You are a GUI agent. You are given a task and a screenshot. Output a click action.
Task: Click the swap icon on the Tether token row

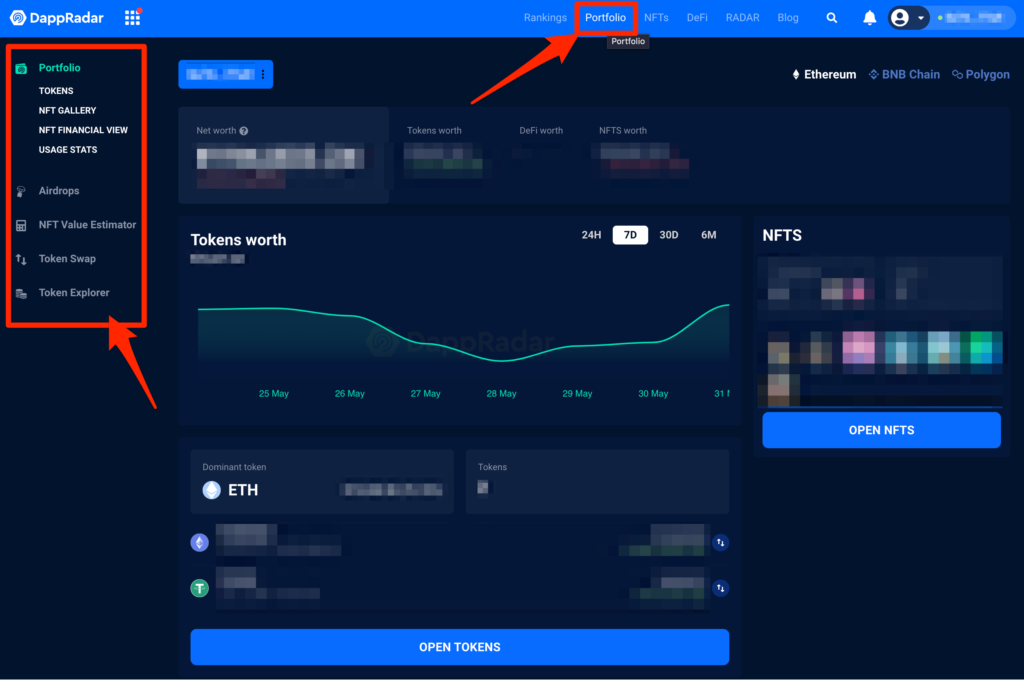720,589
